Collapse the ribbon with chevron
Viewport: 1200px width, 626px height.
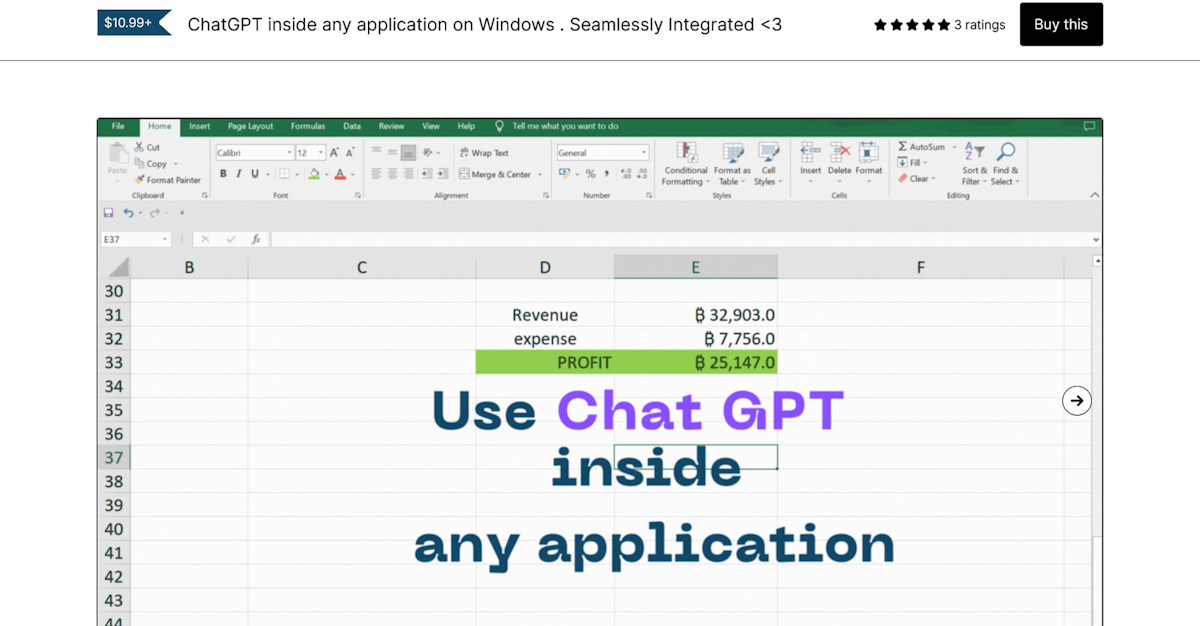coord(1094,195)
